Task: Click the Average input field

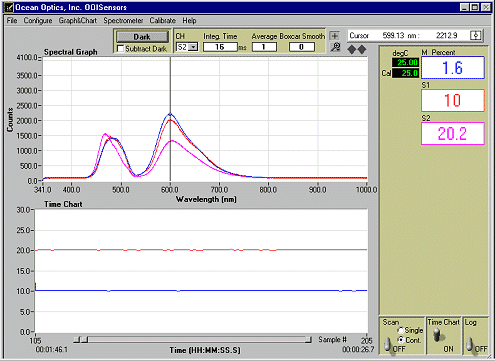Action: [264, 47]
